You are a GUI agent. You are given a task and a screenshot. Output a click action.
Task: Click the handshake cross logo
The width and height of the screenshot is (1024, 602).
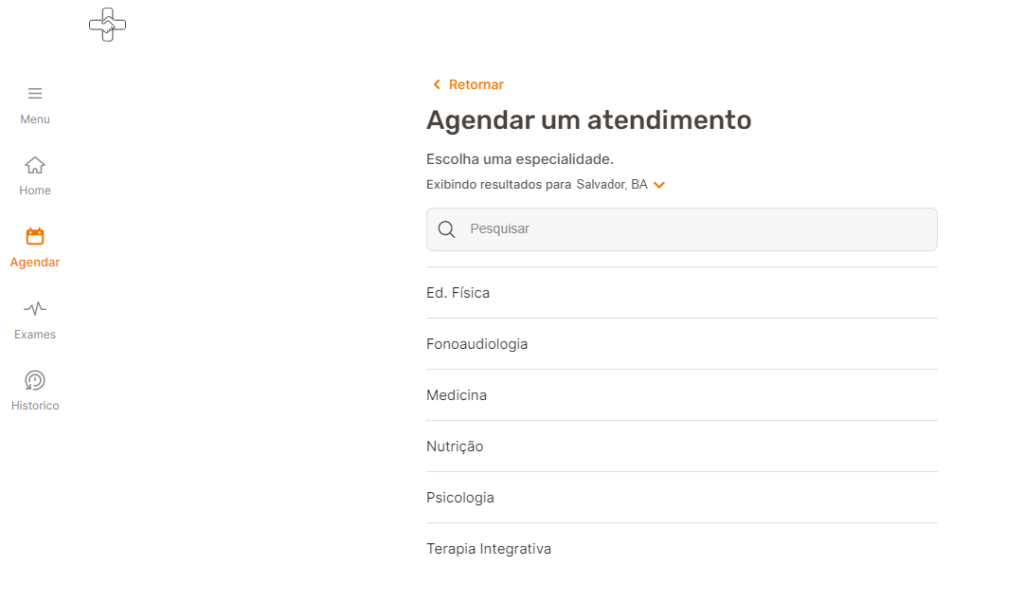click(x=108, y=25)
